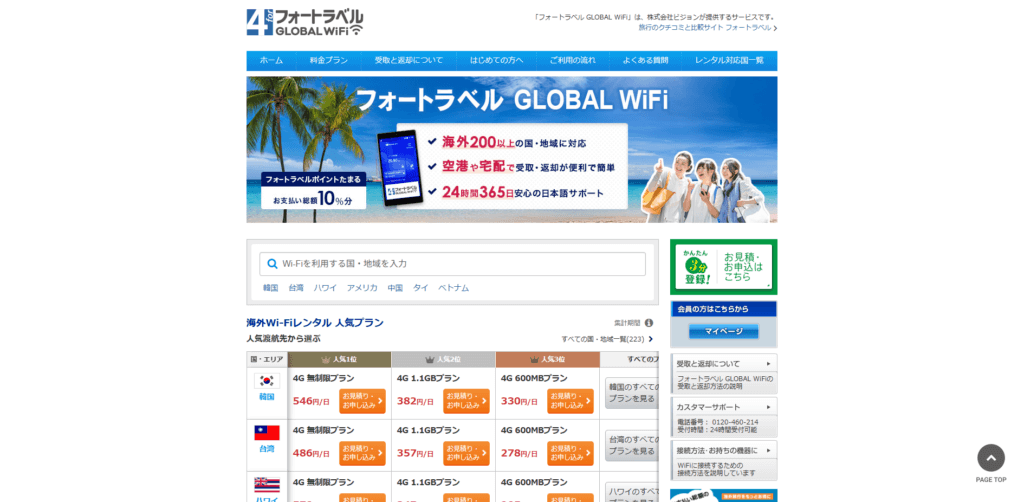Click the crown icon on 人気3位

coord(534,360)
